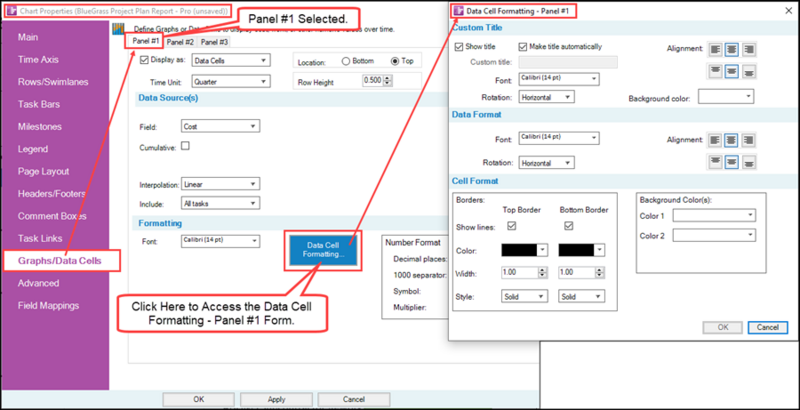This screenshot has width=800, height=410.
Task: Open the Include All tasks dropdown
Action: (x=220, y=203)
